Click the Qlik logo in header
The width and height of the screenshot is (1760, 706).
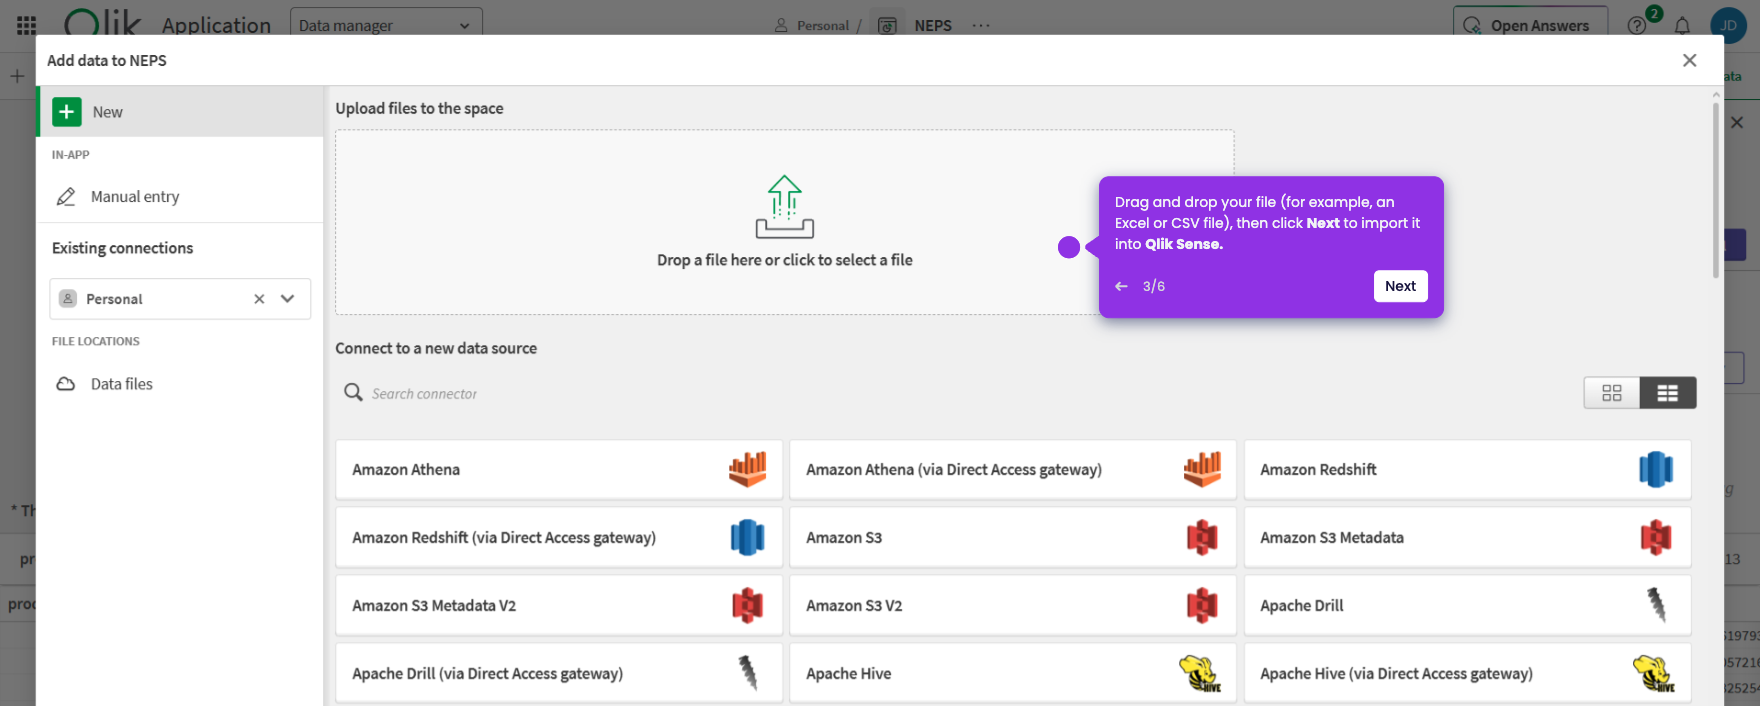pyautogui.click(x=103, y=24)
